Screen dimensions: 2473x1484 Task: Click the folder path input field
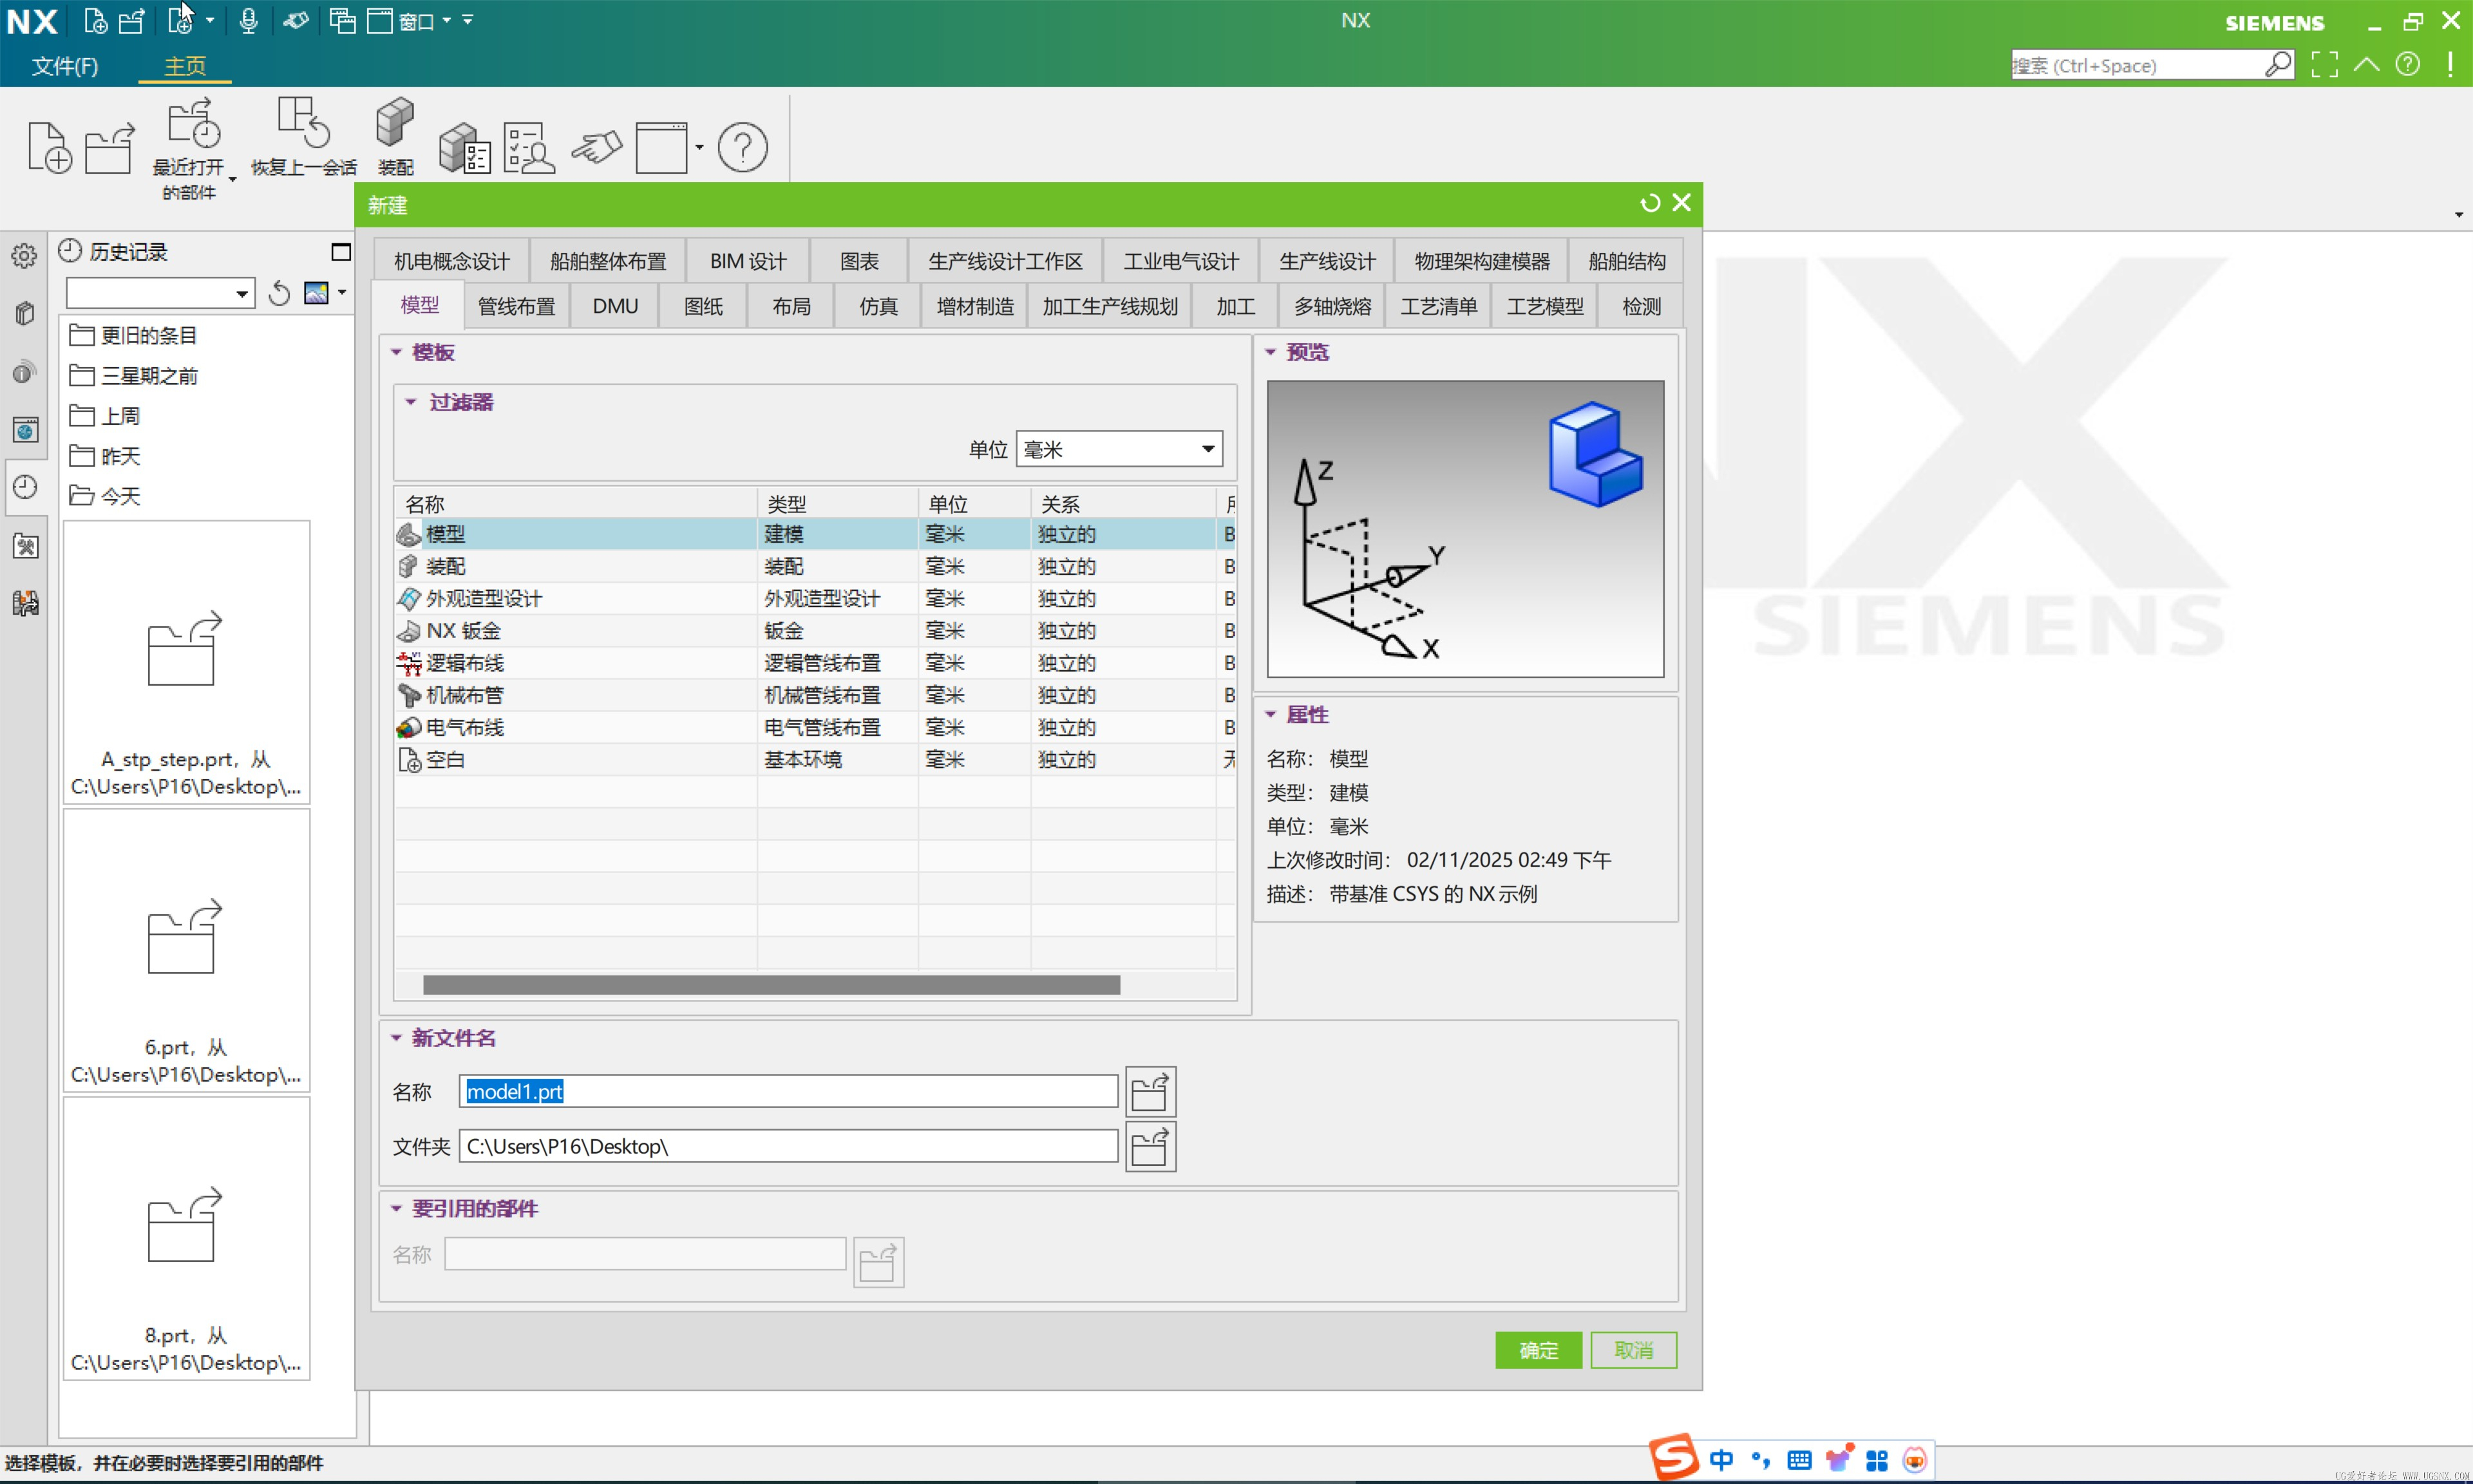788,1146
